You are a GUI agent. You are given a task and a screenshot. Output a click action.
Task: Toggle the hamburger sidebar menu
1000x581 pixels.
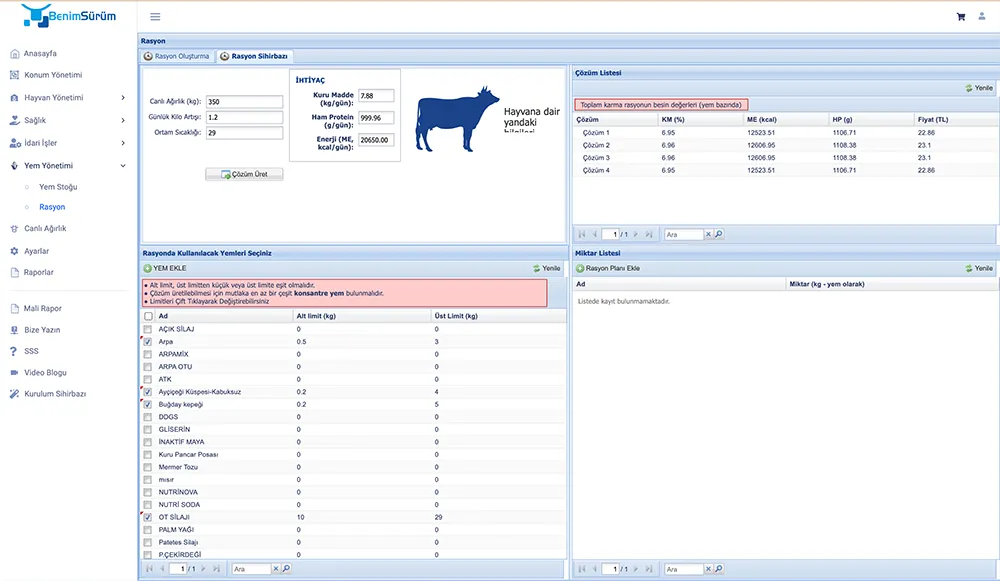(155, 17)
